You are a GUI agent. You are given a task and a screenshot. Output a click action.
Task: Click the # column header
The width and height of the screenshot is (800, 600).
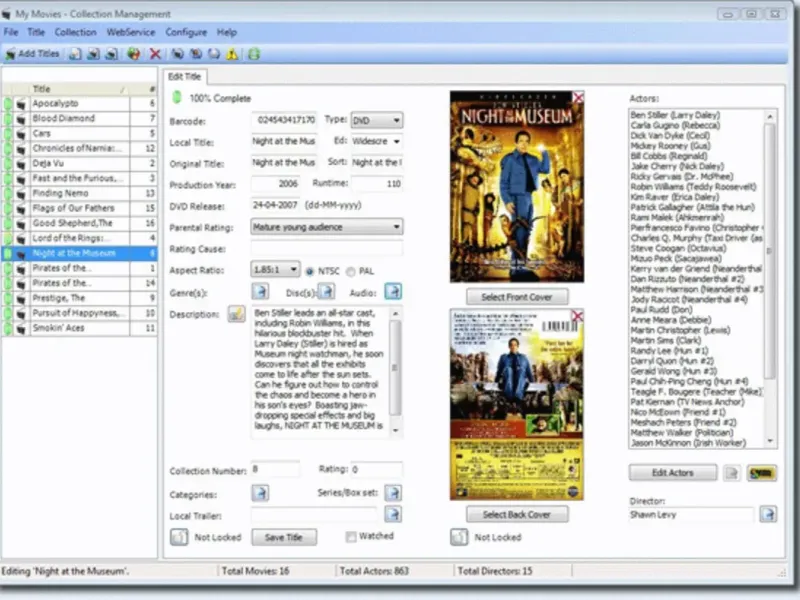143,89
